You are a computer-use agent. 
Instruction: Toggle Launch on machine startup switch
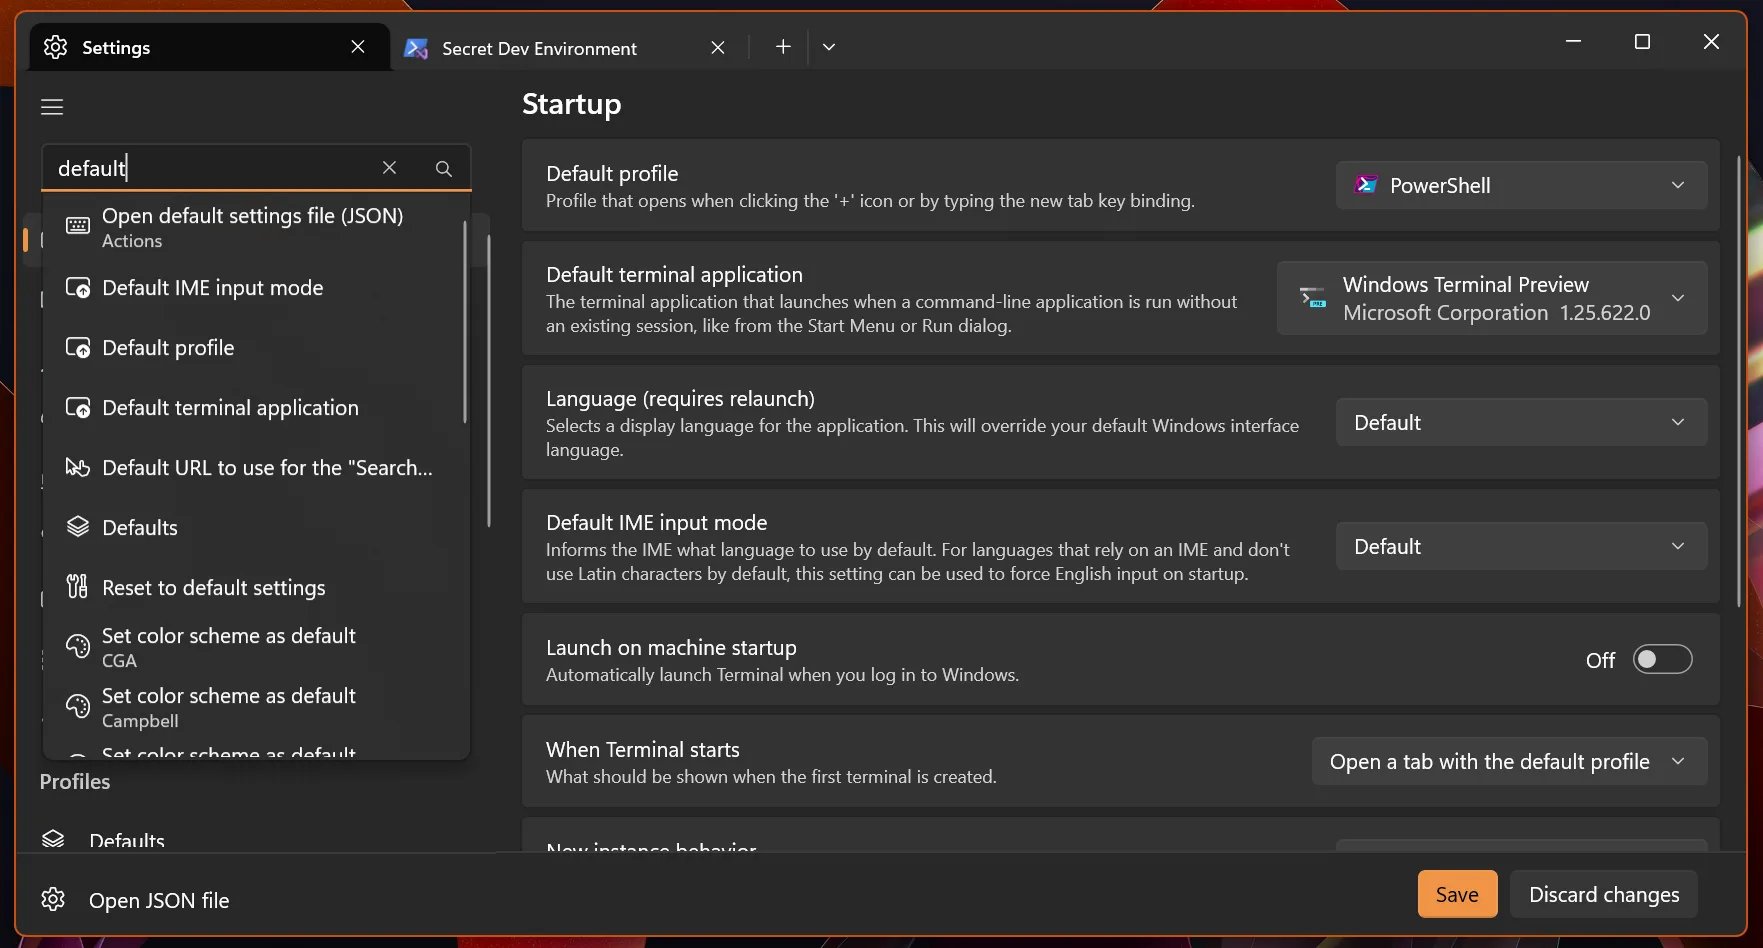(x=1661, y=660)
